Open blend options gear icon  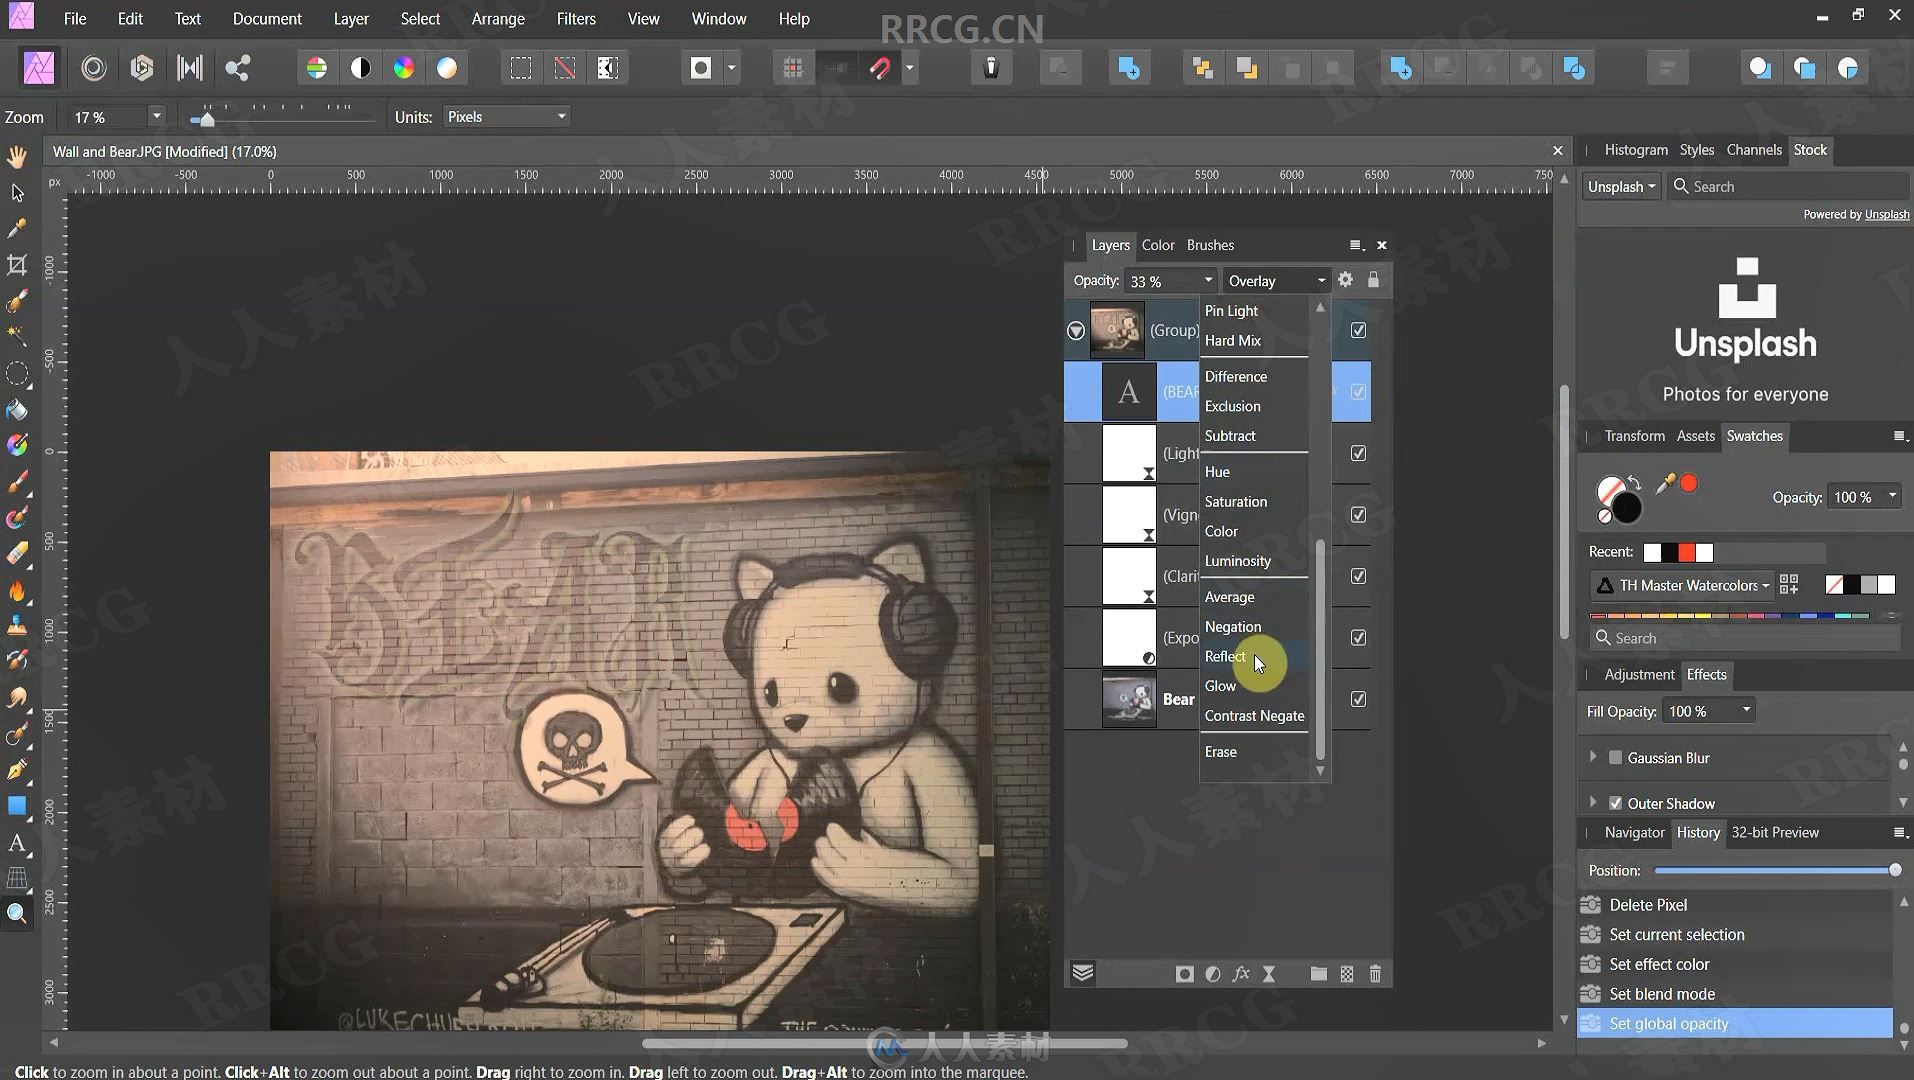(1345, 280)
